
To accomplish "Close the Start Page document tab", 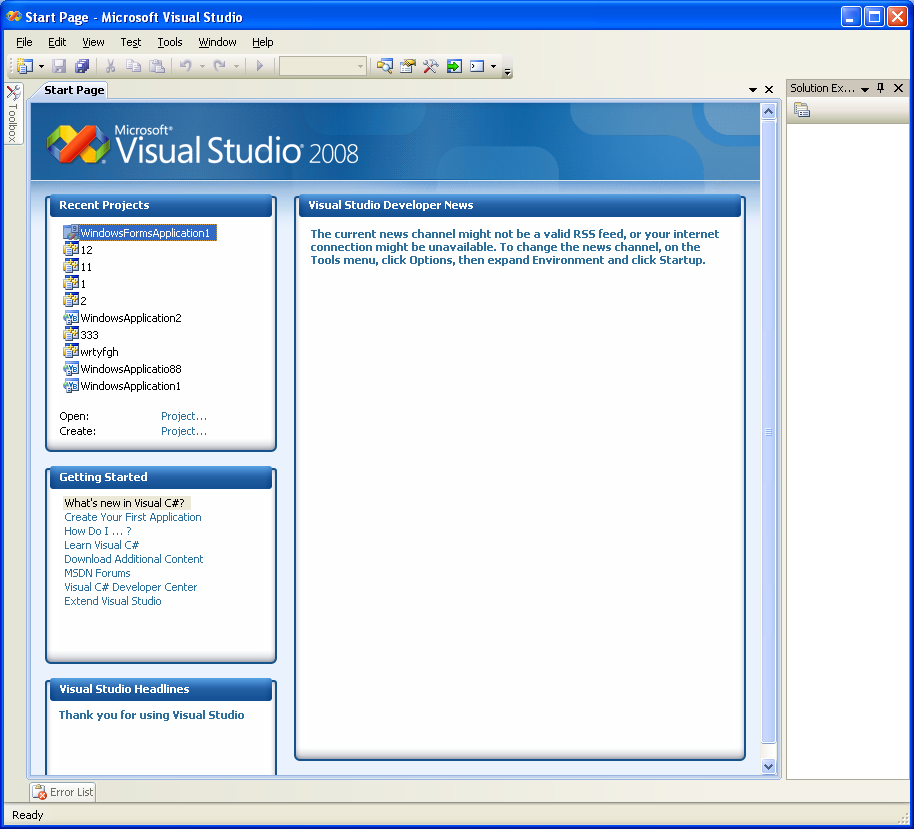I will 769,90.
